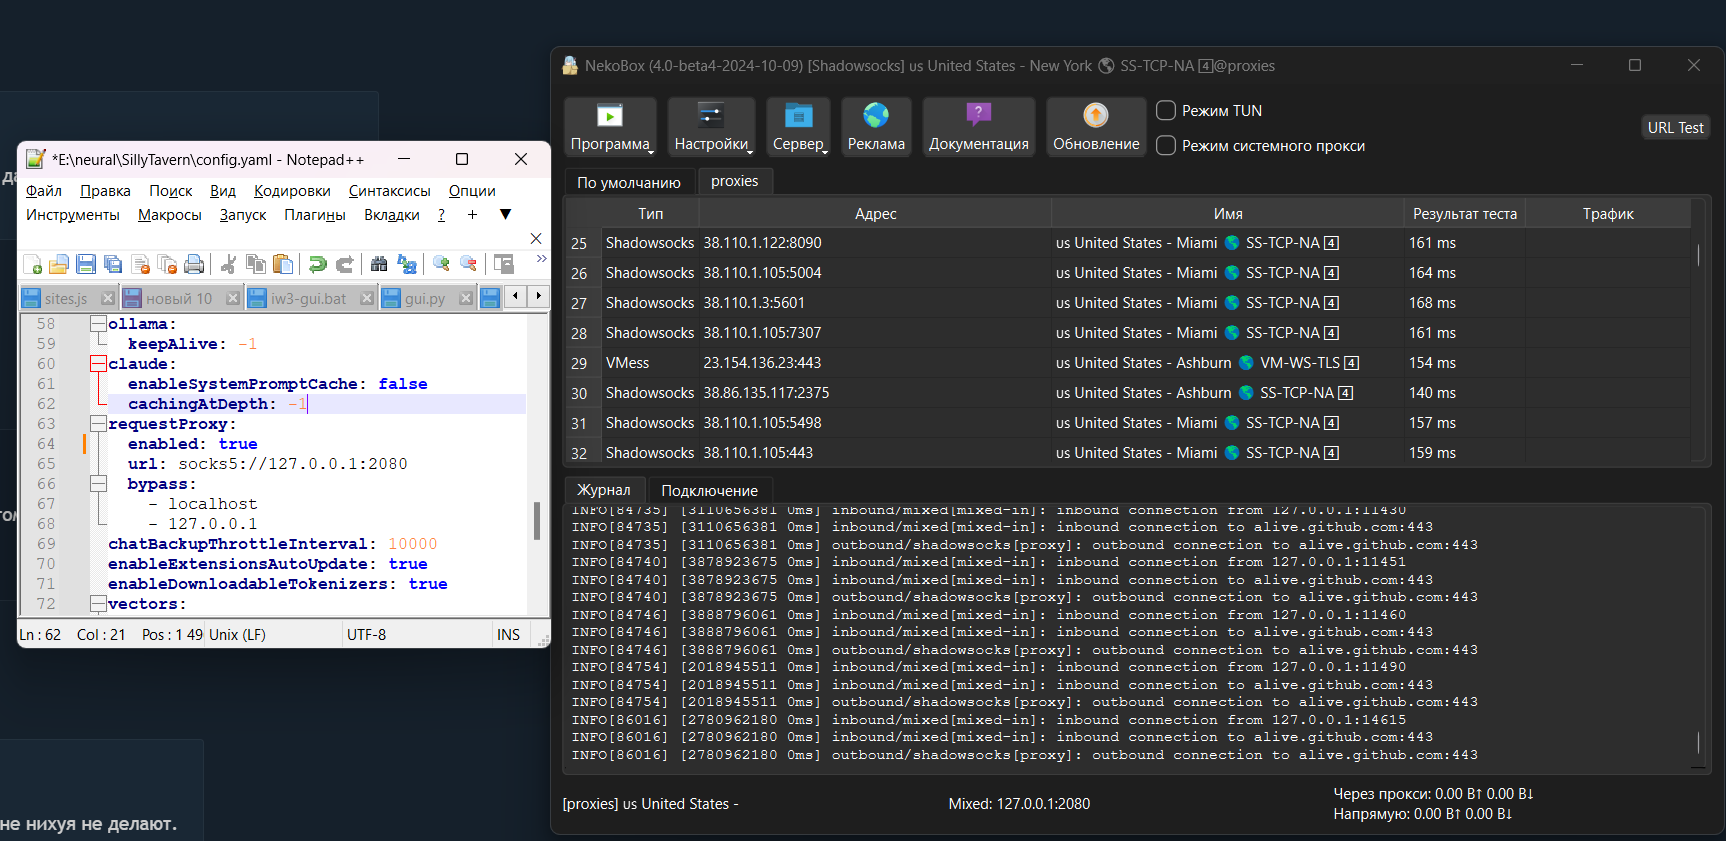Close the новый 10 tab
The height and width of the screenshot is (841, 1726).
click(x=233, y=298)
